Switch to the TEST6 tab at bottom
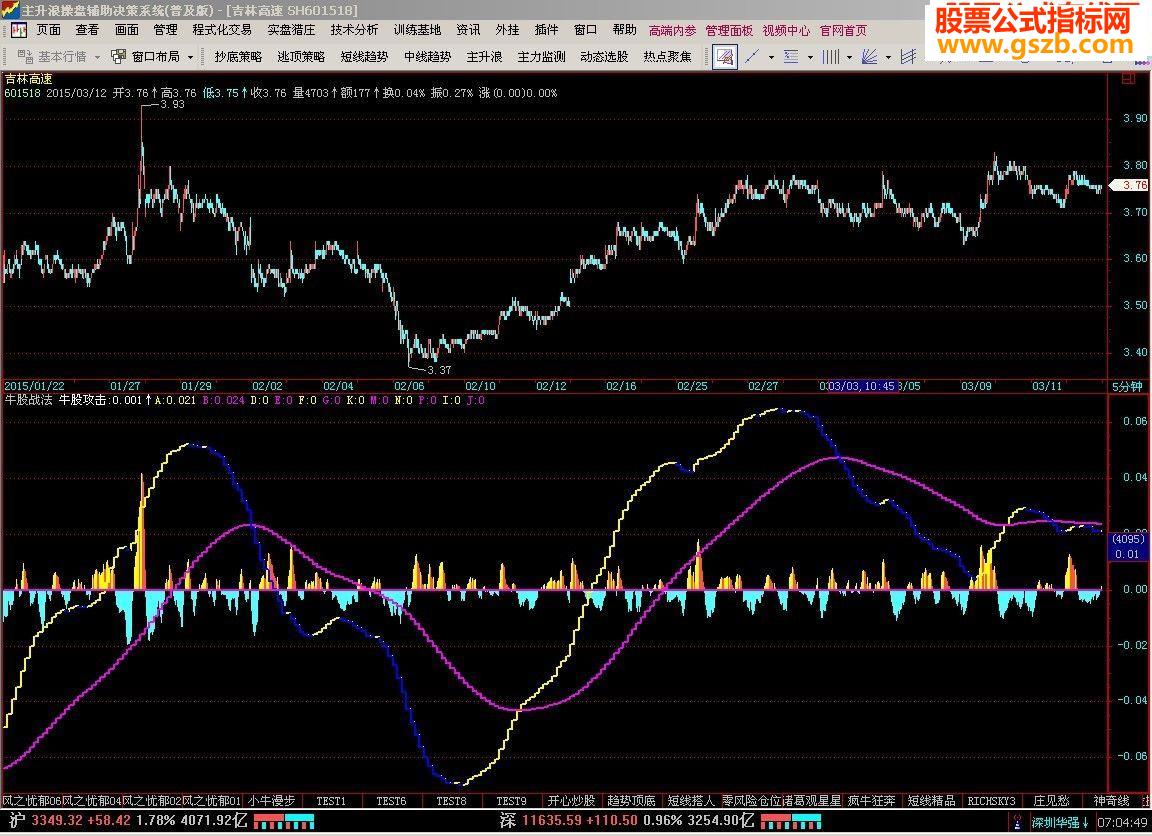Screen dimensions: 1152x836 point(391,801)
